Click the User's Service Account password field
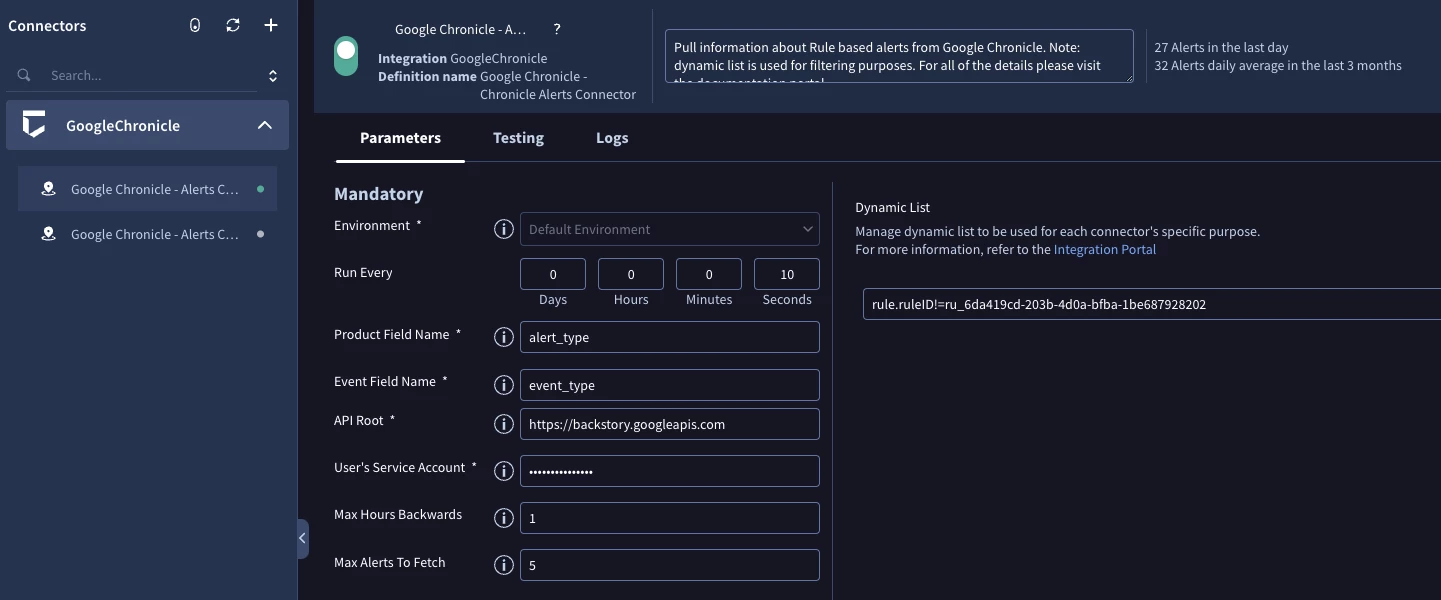This screenshot has width=1441, height=600. [x=670, y=471]
